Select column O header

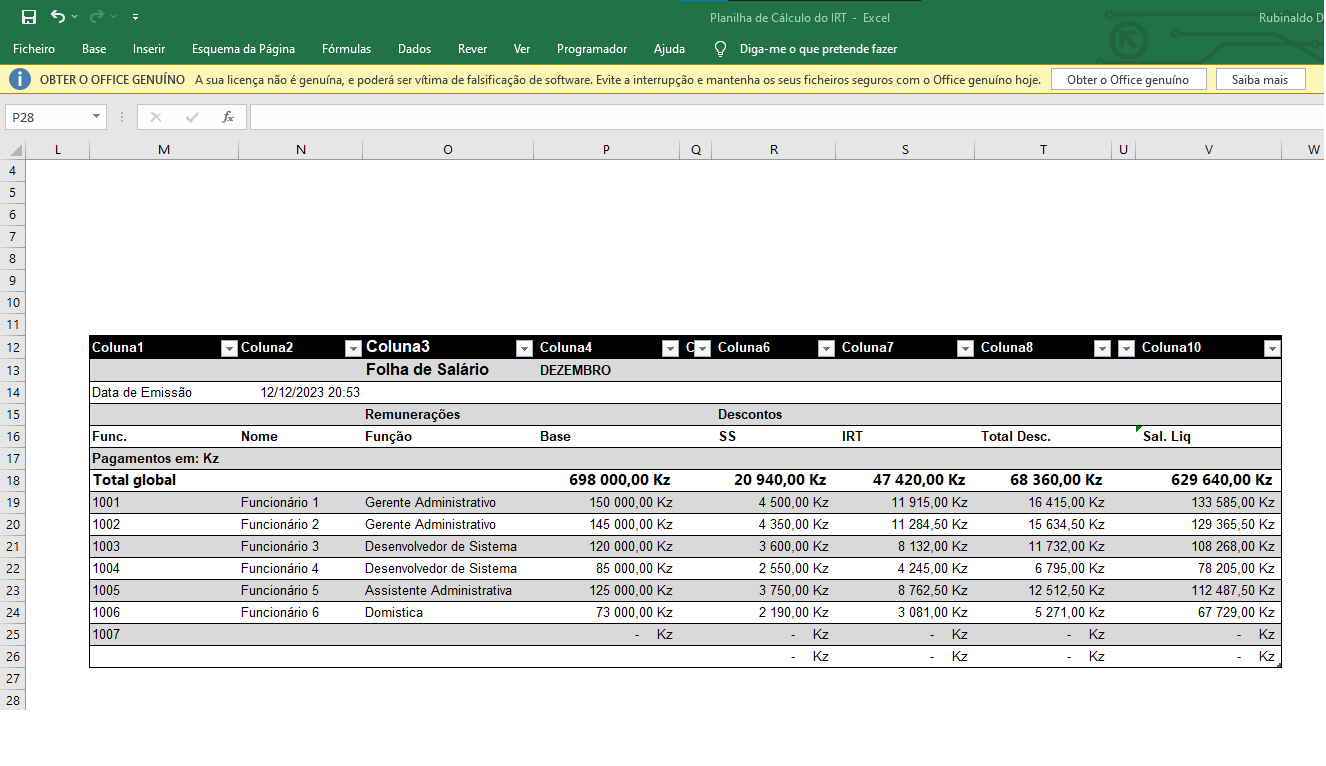tap(448, 150)
